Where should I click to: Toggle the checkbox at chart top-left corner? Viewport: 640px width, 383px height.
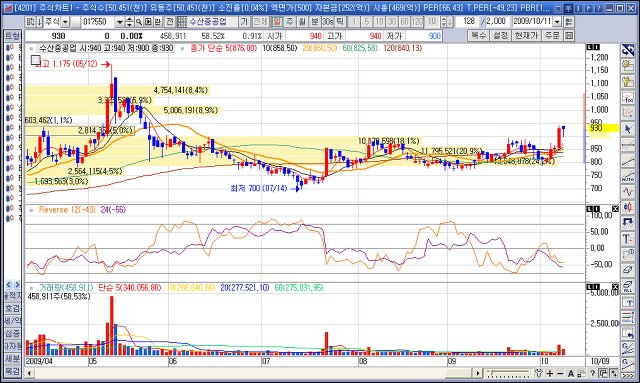click(36, 61)
